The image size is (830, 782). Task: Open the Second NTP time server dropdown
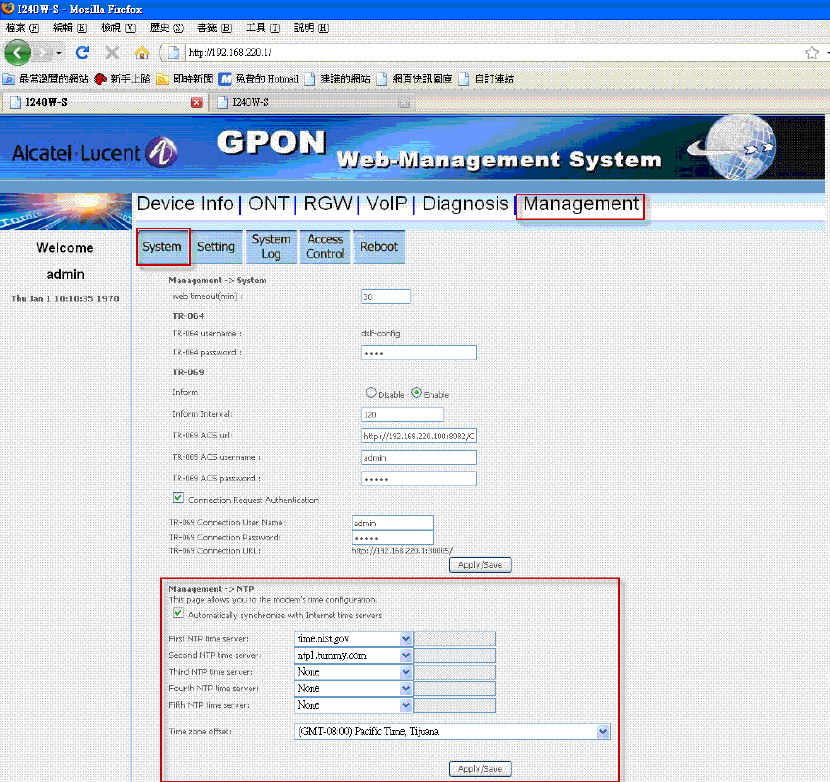click(x=353, y=656)
